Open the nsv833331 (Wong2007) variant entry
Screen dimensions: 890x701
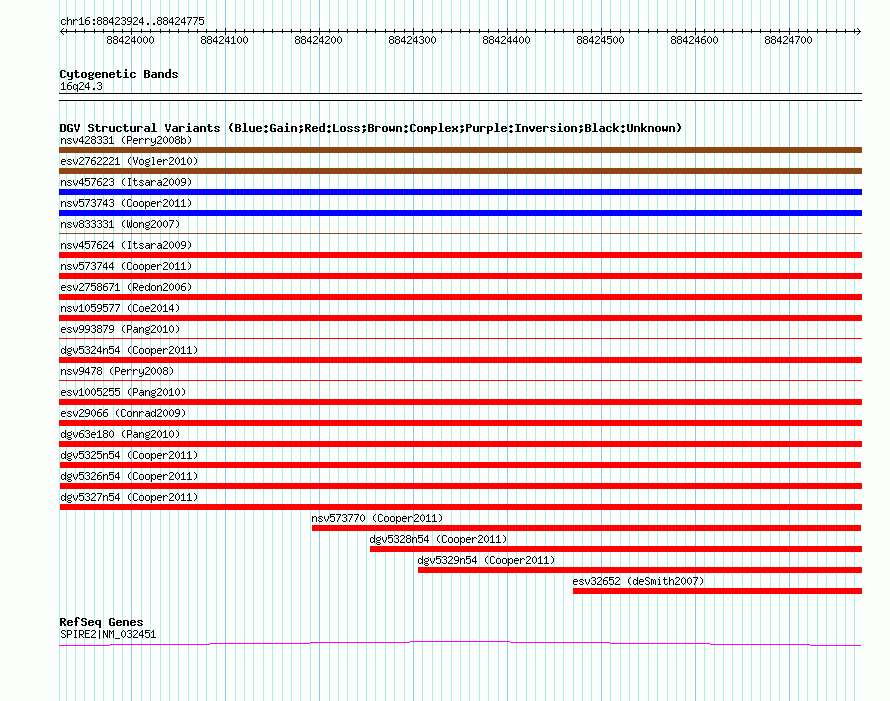point(120,224)
